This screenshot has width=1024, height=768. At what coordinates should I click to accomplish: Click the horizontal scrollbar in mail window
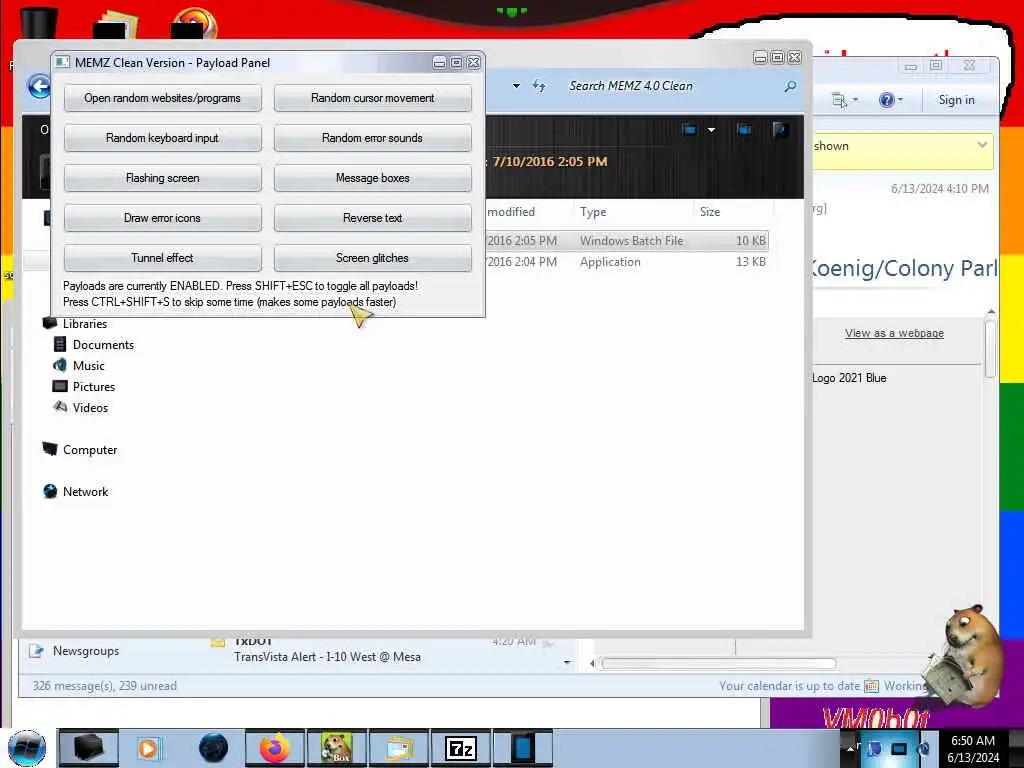tap(718, 664)
